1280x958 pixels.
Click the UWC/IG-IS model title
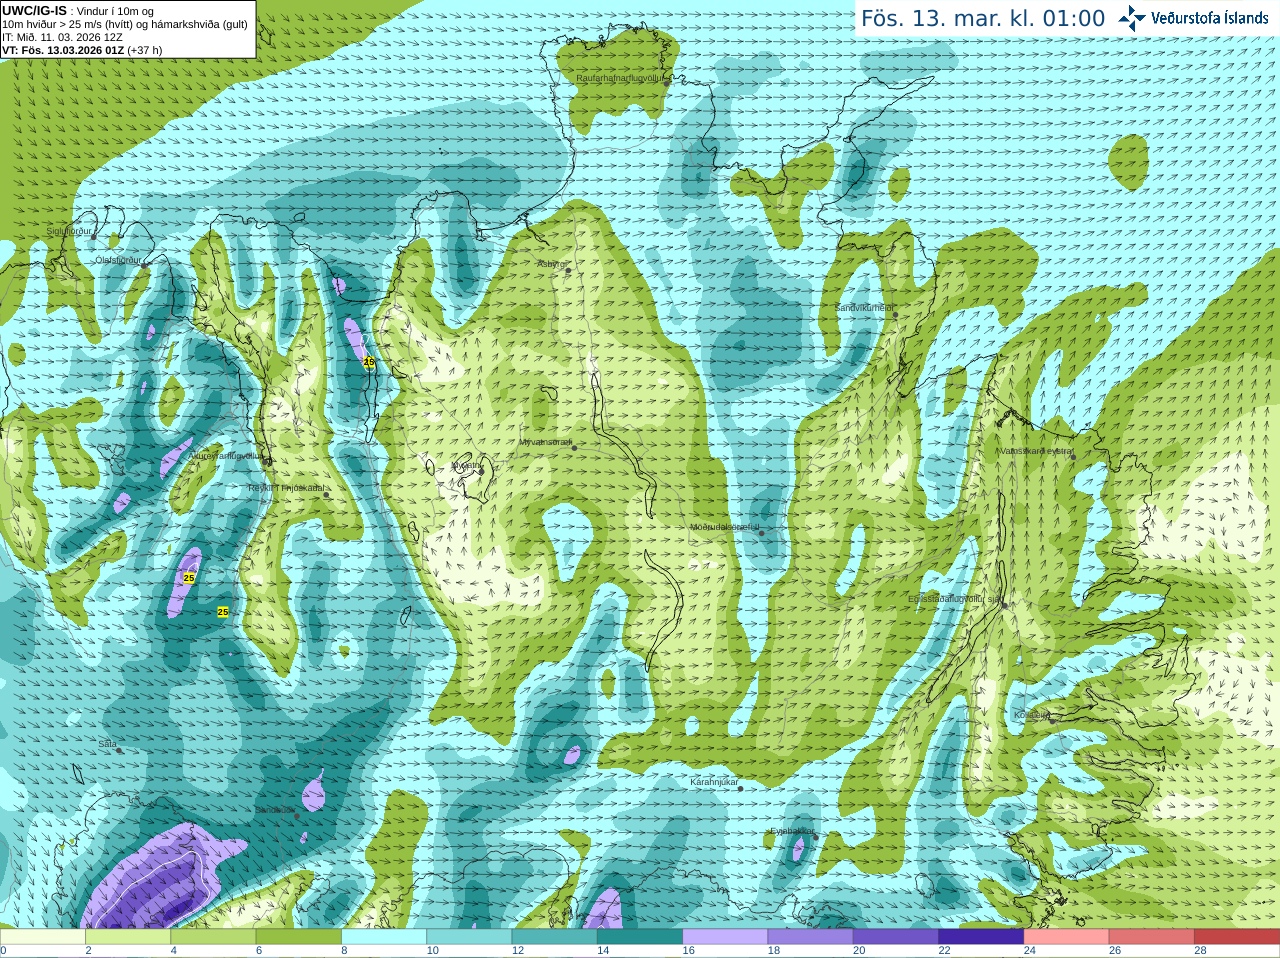tap(35, 10)
